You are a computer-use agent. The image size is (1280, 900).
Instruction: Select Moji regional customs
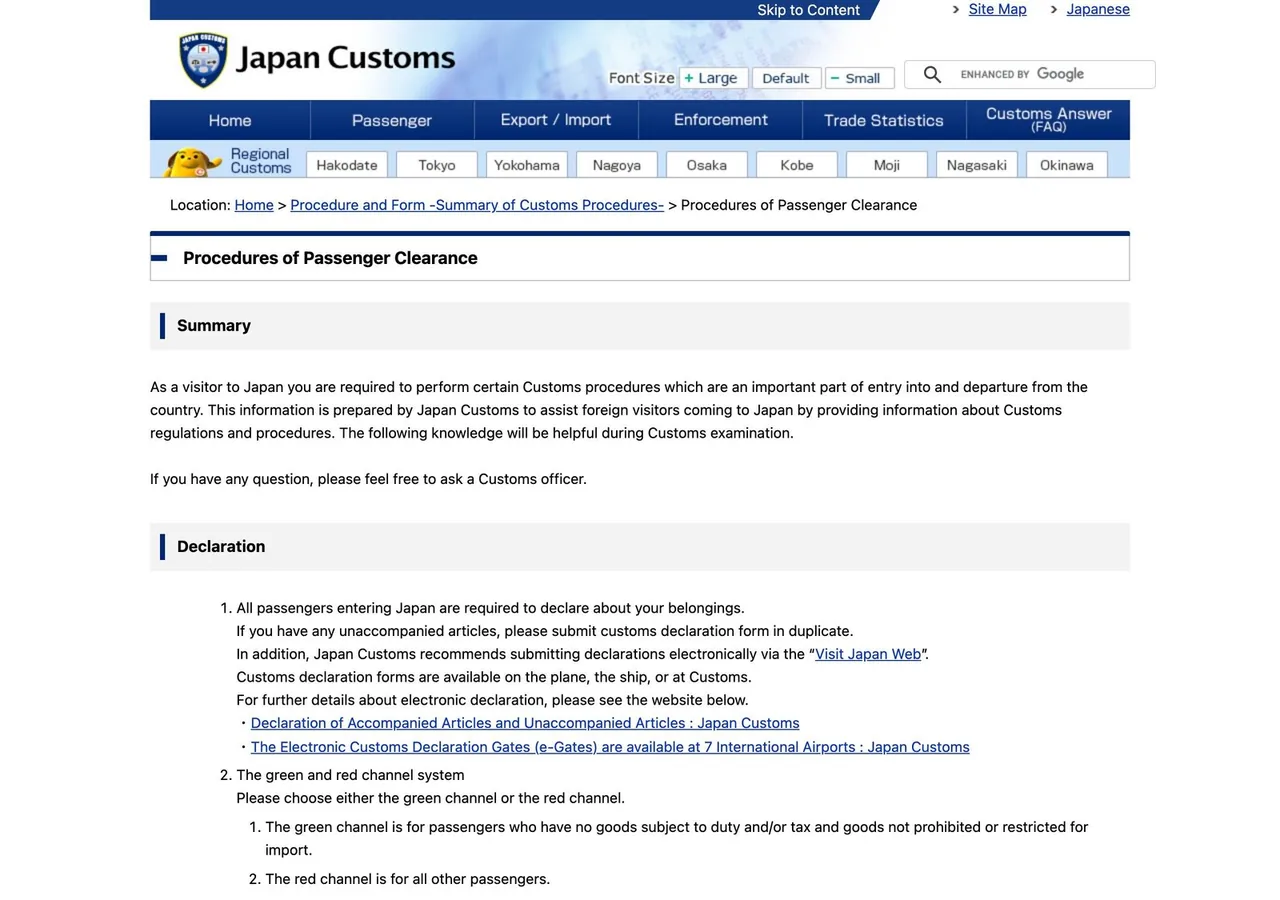tap(887, 165)
